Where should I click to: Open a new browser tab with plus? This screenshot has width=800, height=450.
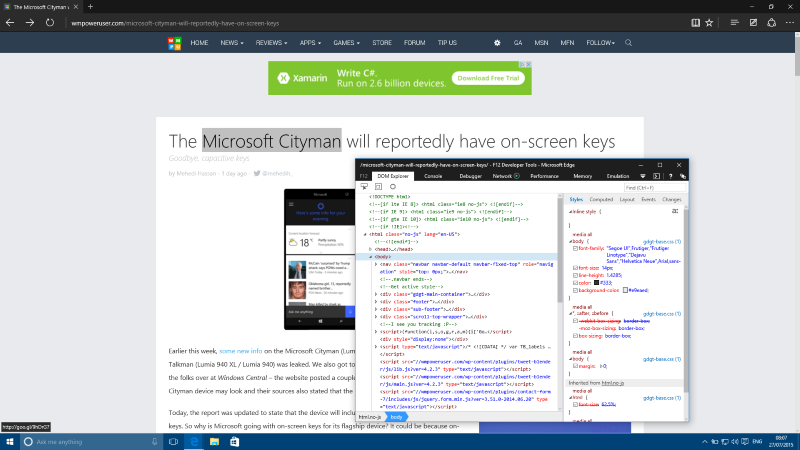[90, 7]
